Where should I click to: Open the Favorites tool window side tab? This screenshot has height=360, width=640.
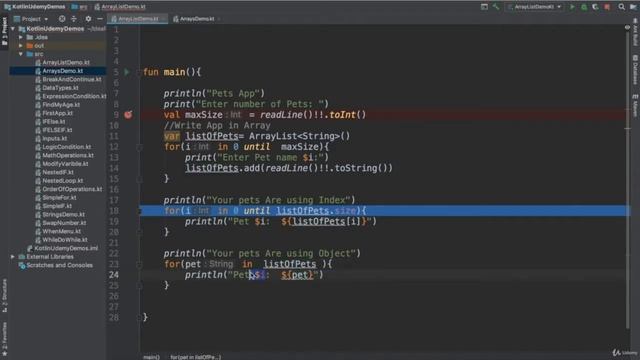click(x=4, y=339)
